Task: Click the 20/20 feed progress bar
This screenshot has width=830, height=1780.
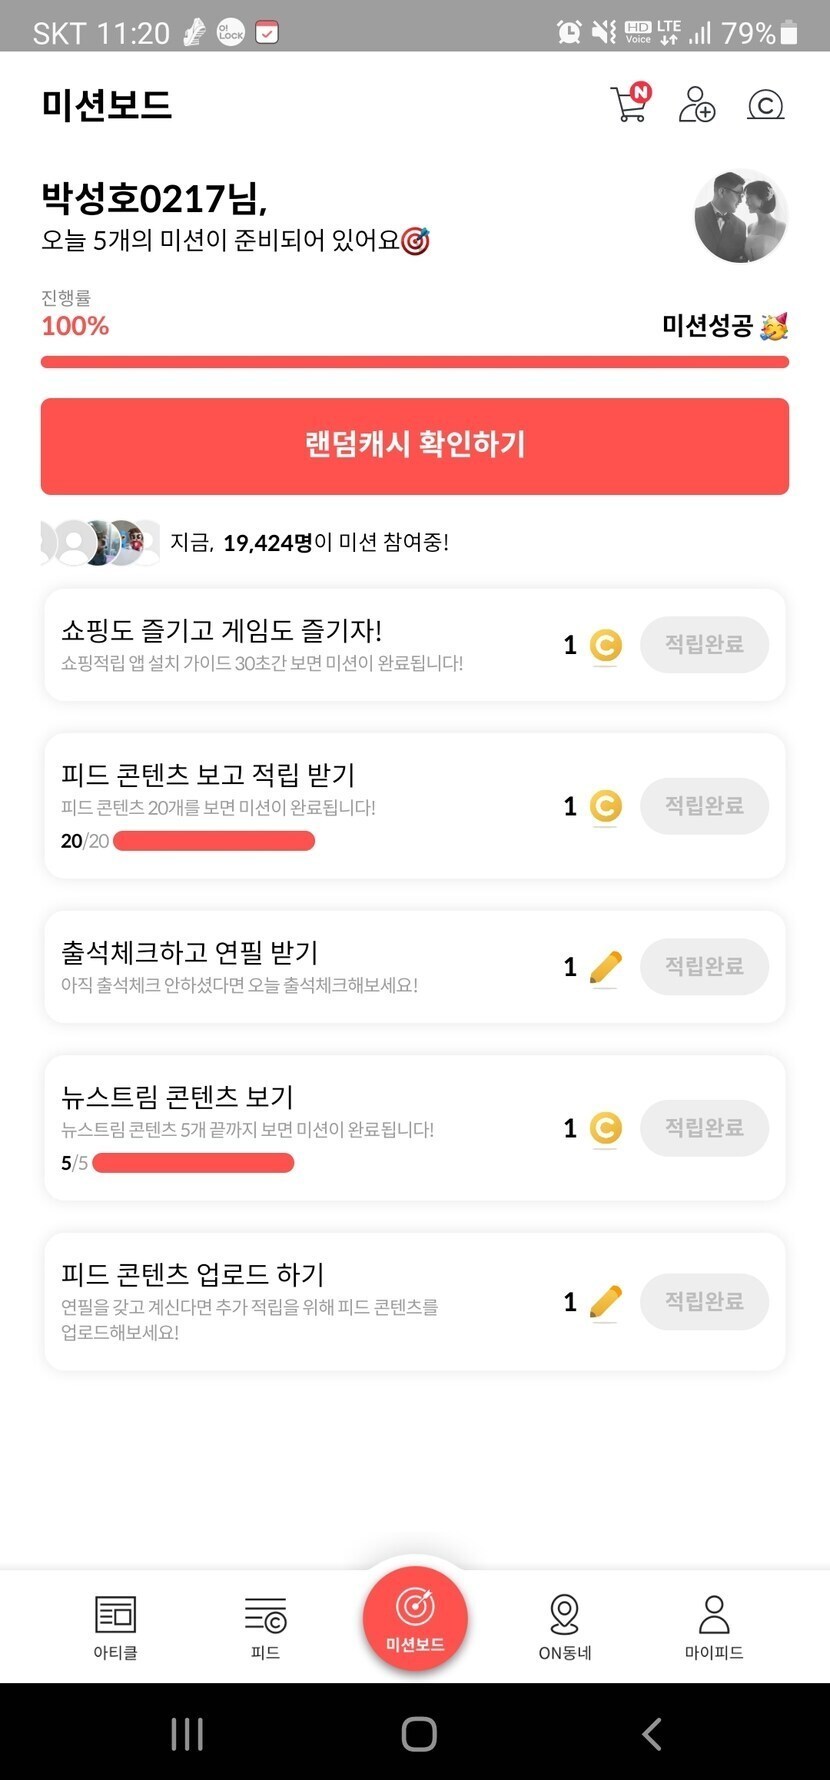Action: [x=214, y=841]
